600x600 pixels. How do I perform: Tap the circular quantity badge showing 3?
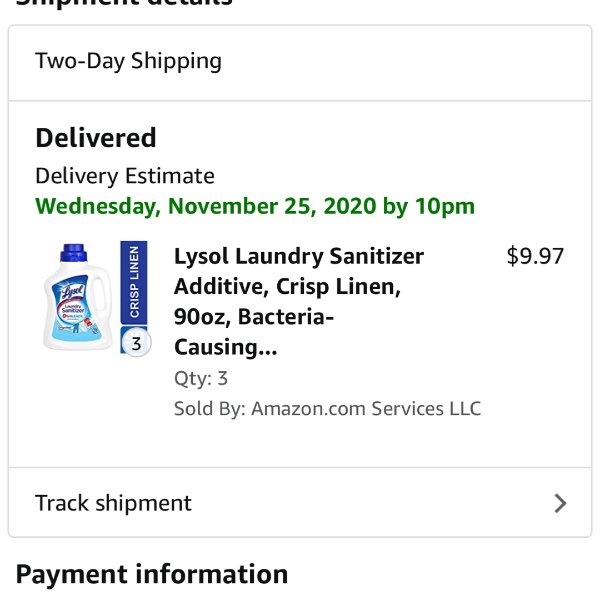137,343
